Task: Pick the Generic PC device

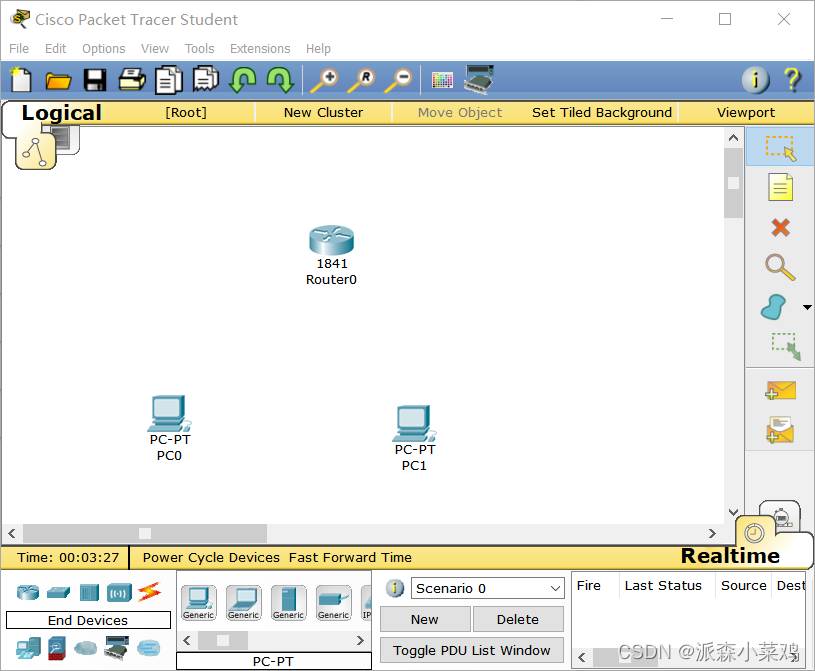Action: click(x=199, y=602)
